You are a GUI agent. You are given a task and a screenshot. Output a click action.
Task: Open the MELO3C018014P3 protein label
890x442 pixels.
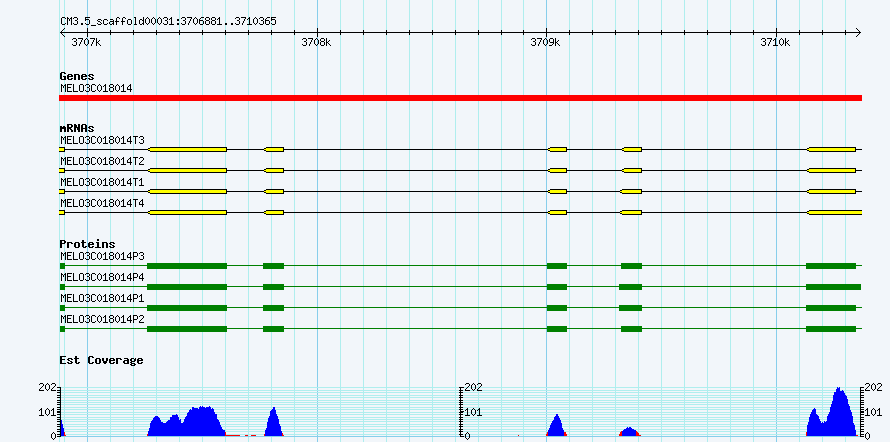pyautogui.click(x=102, y=256)
